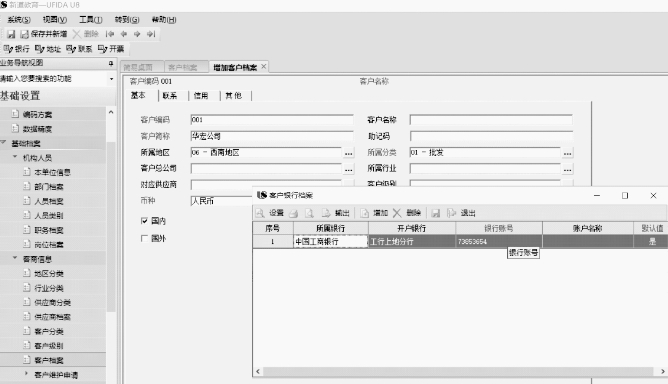Screen dimensions: 668x384
Task: Switch to the 其他 form tab
Action: 233,96
